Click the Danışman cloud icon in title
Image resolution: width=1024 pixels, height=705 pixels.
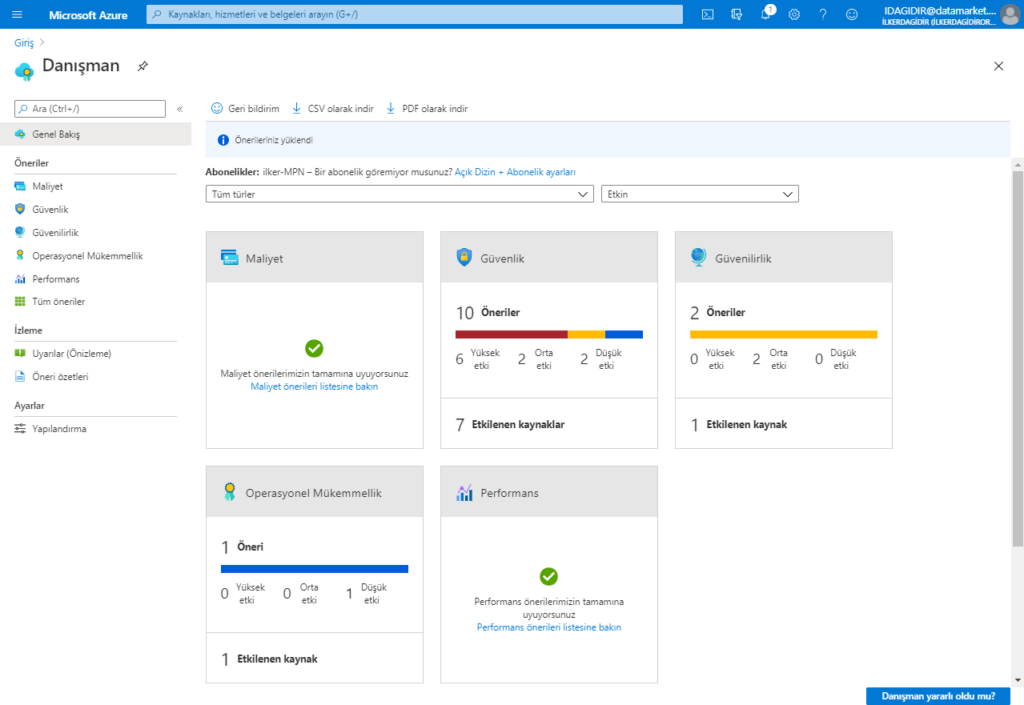[25, 71]
